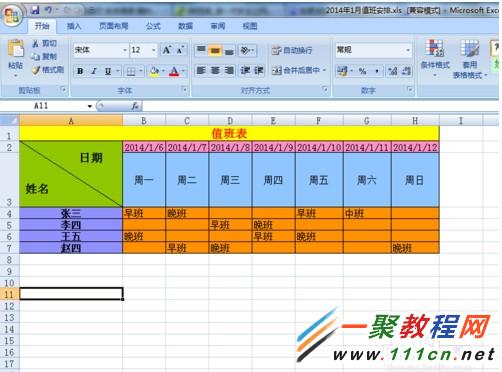Screen dimensions: 502x372
Task: Expand the Merge and Center dropdown arrow
Action: 324,70
